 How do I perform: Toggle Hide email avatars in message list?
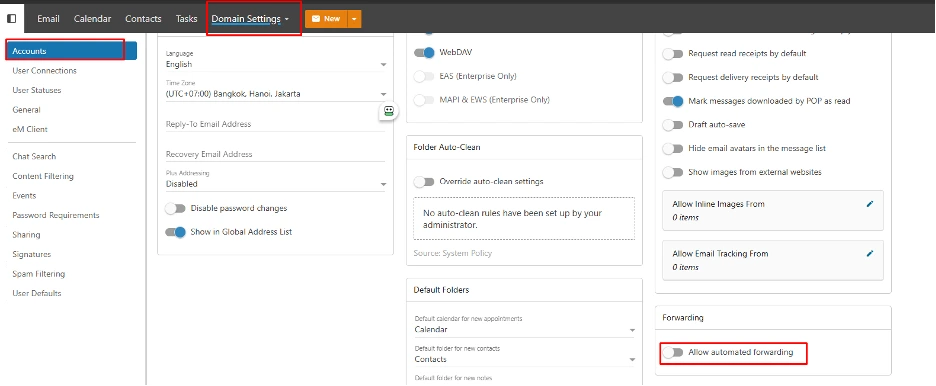[x=673, y=149]
